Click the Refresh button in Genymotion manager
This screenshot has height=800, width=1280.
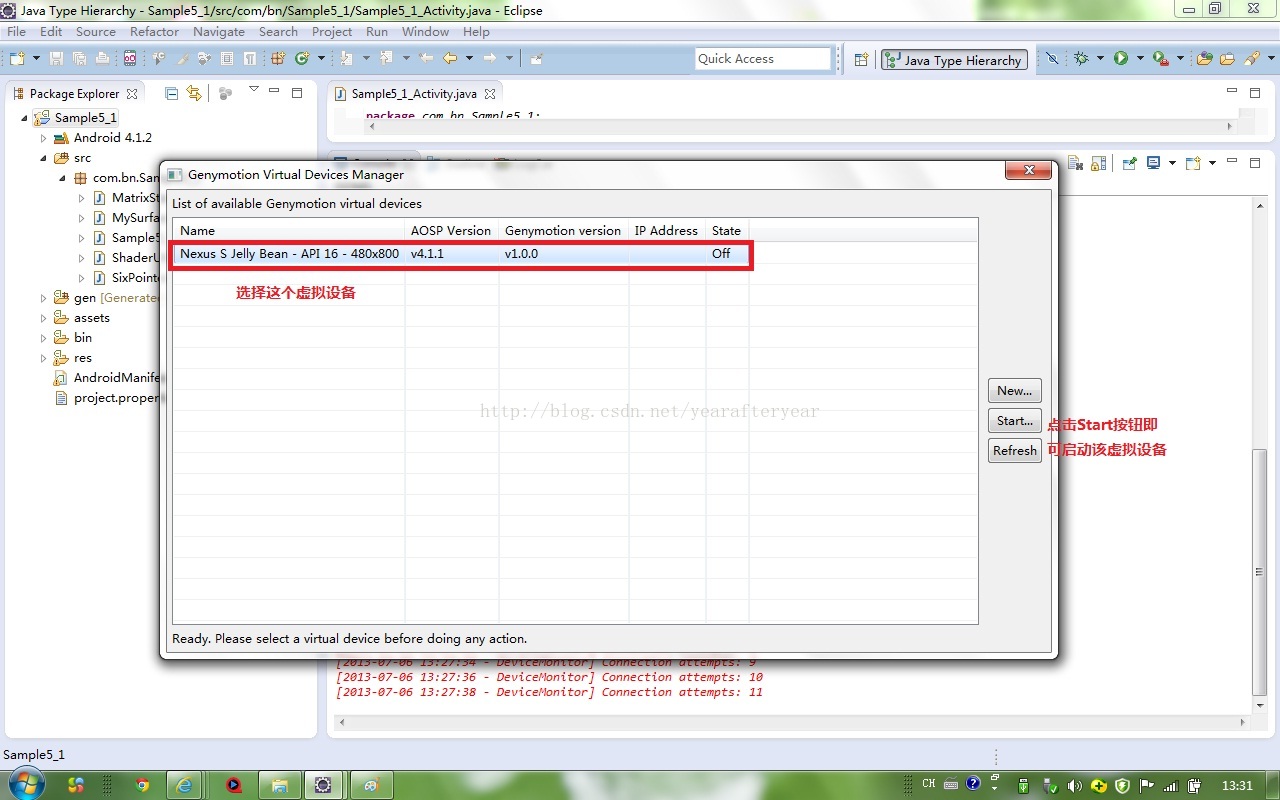[x=1015, y=451]
